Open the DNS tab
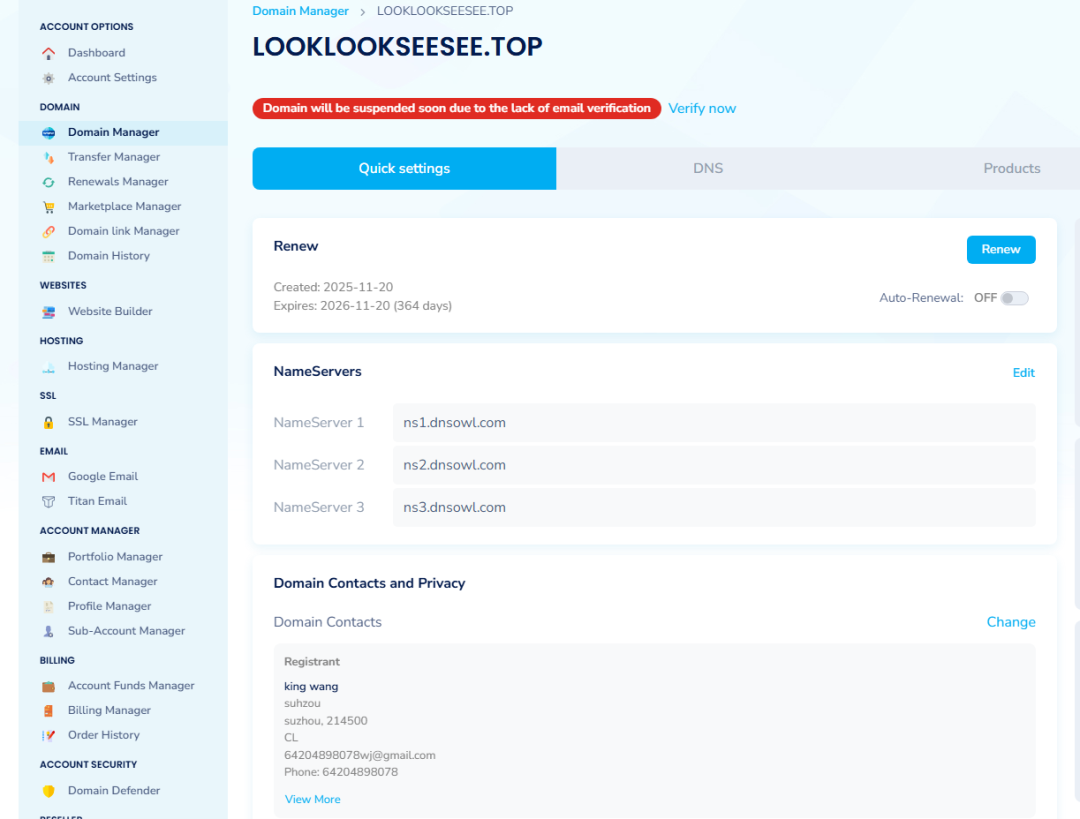The height and width of the screenshot is (819, 1080). click(708, 168)
